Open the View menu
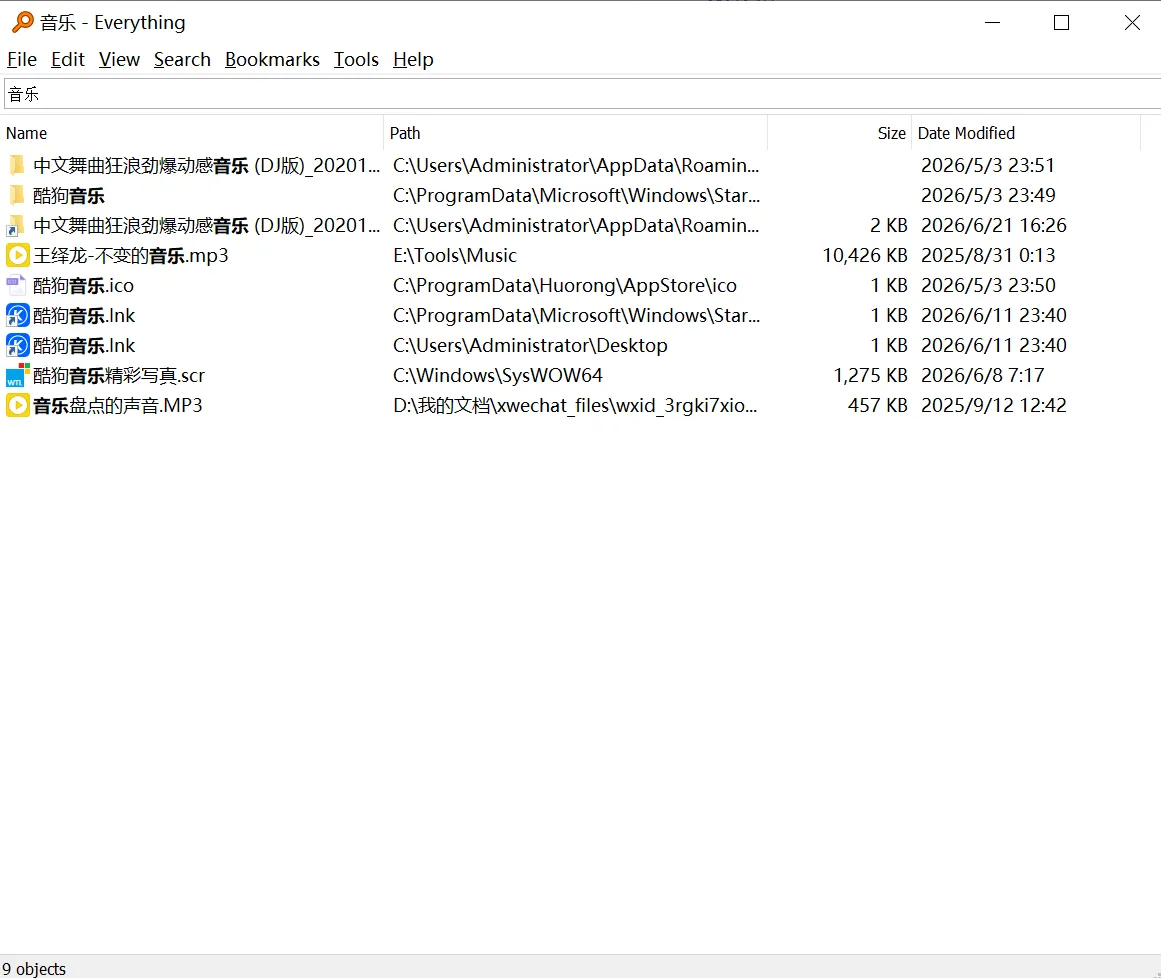This screenshot has height=978, width=1161. 119,59
